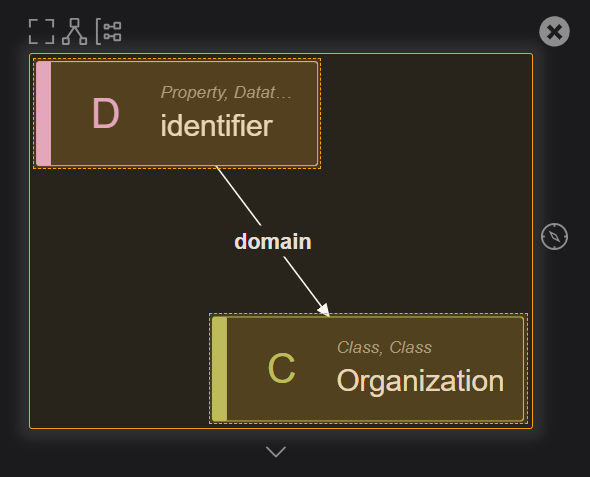Click the pink color bar on identifier
This screenshot has width=590, height=477.
coord(44,113)
